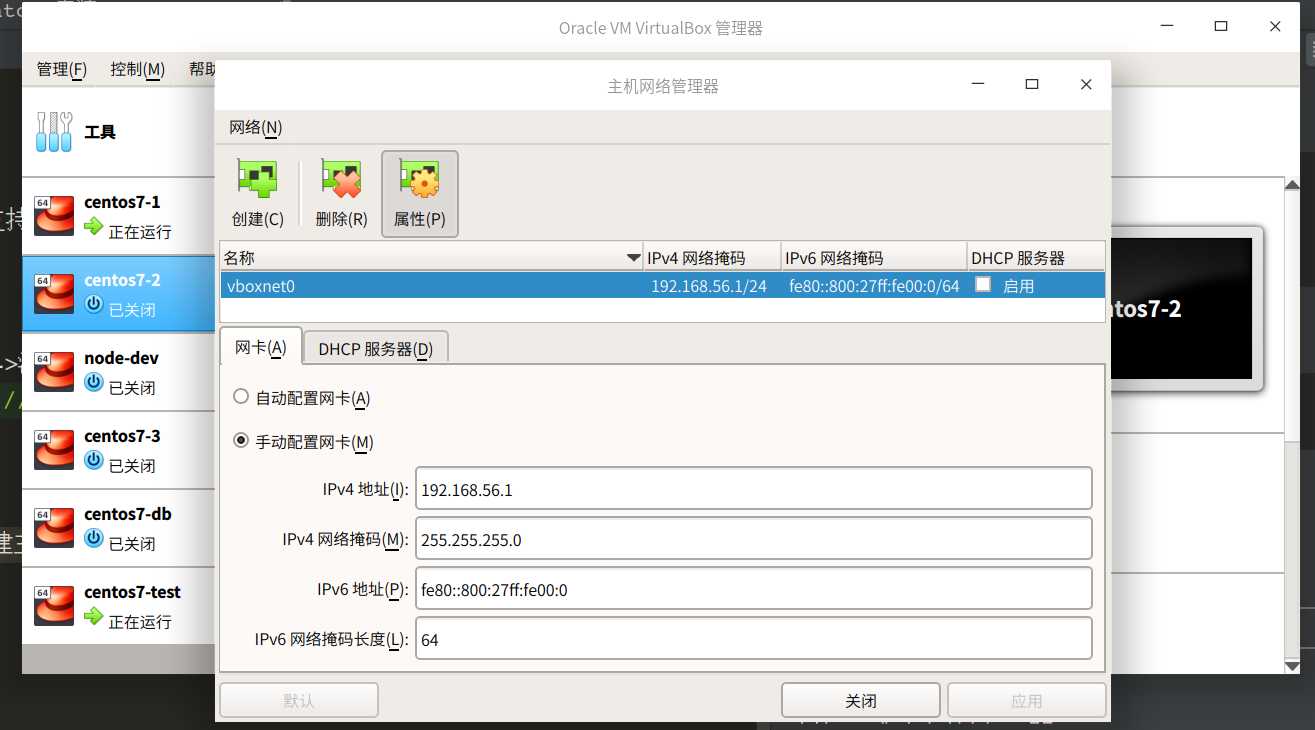Click the Apply (应用) button

(x=1027, y=700)
